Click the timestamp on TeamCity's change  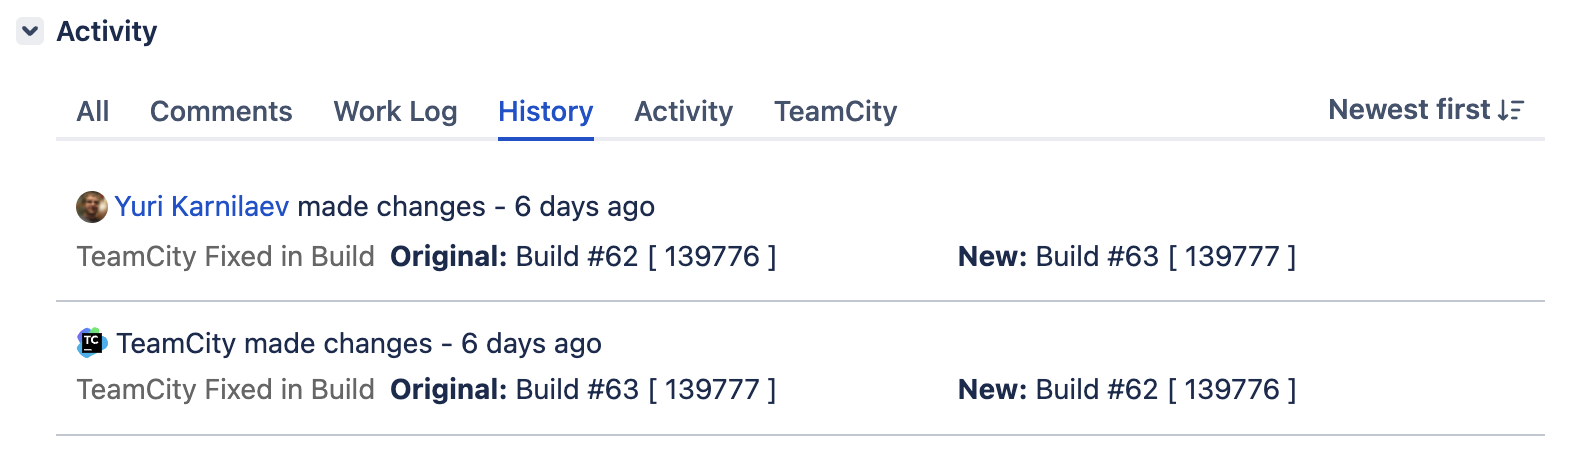click(531, 344)
